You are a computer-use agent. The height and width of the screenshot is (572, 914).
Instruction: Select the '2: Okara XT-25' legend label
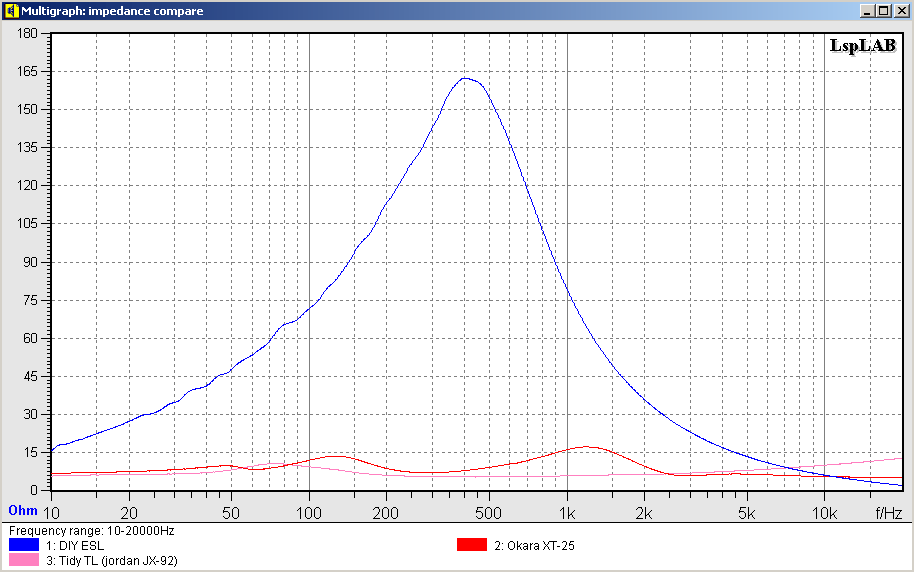tap(535, 546)
